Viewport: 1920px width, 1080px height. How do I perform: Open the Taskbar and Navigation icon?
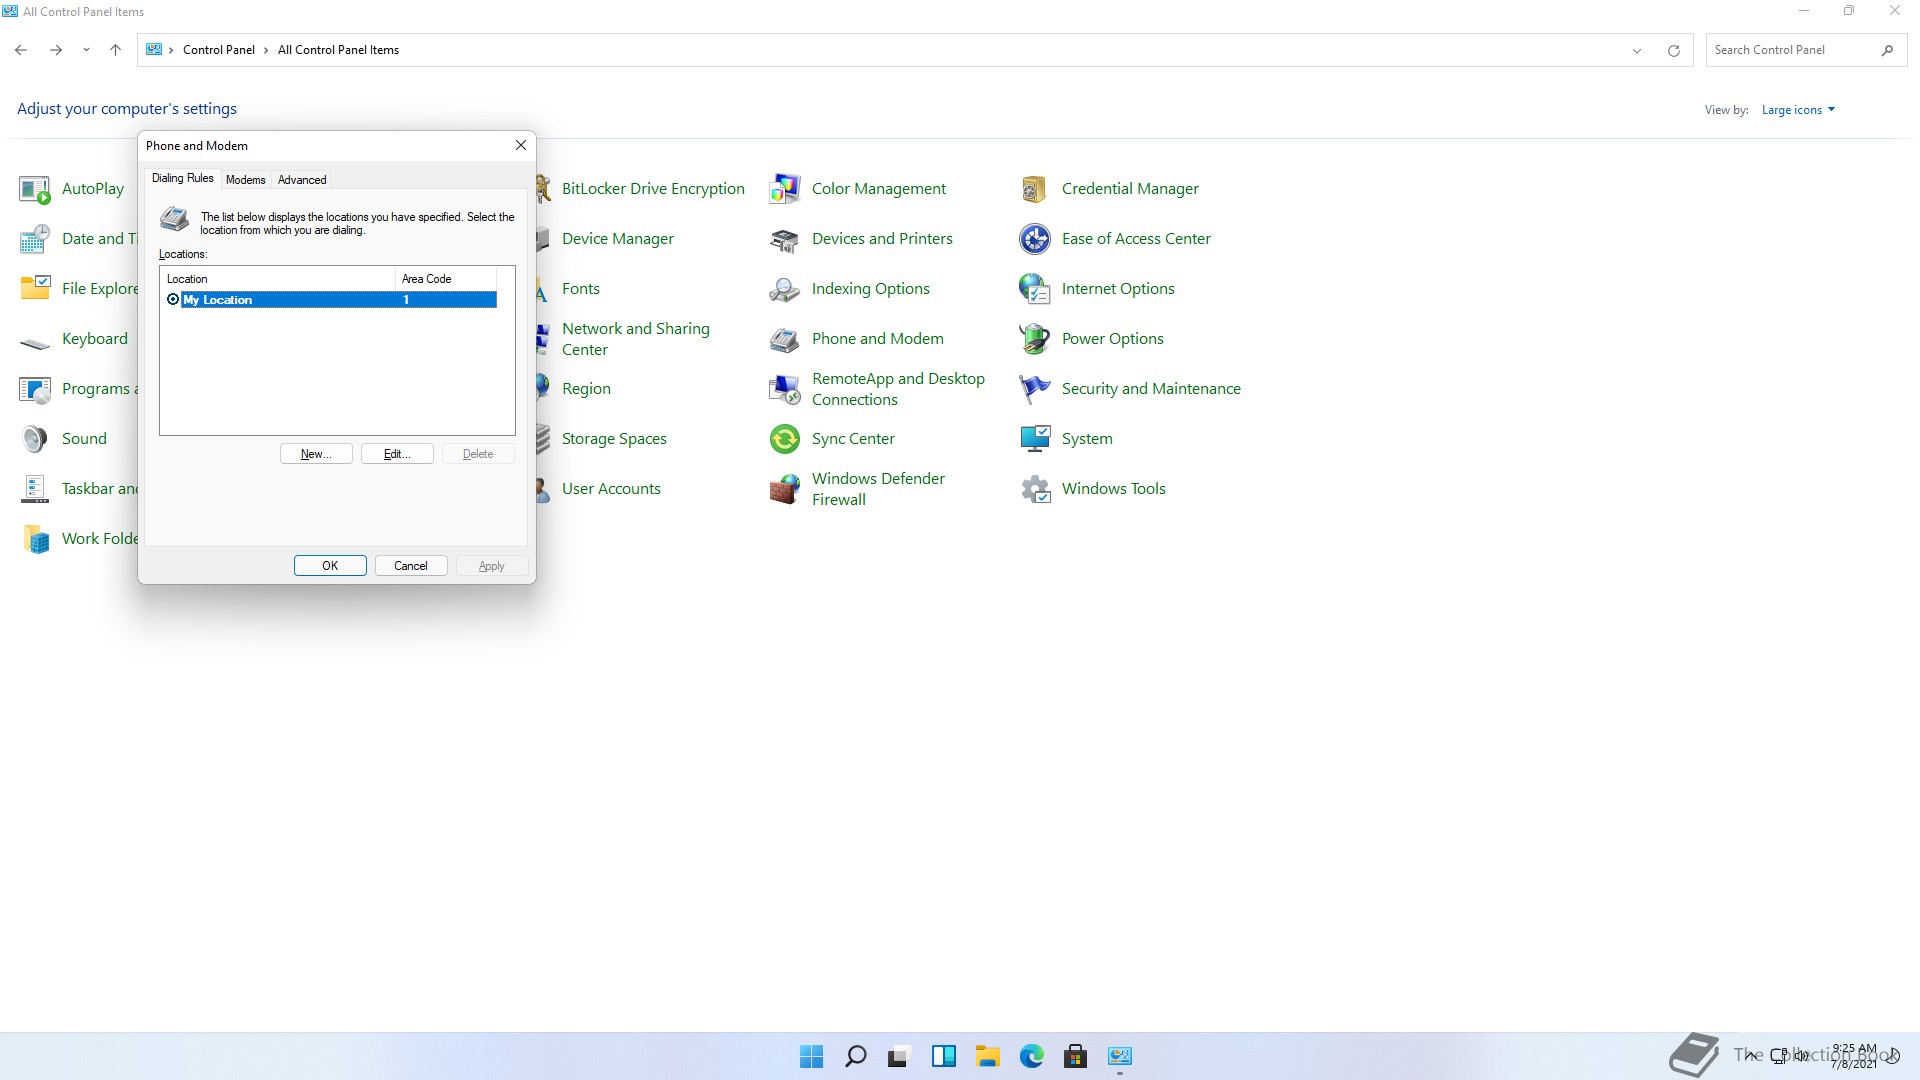click(x=35, y=489)
